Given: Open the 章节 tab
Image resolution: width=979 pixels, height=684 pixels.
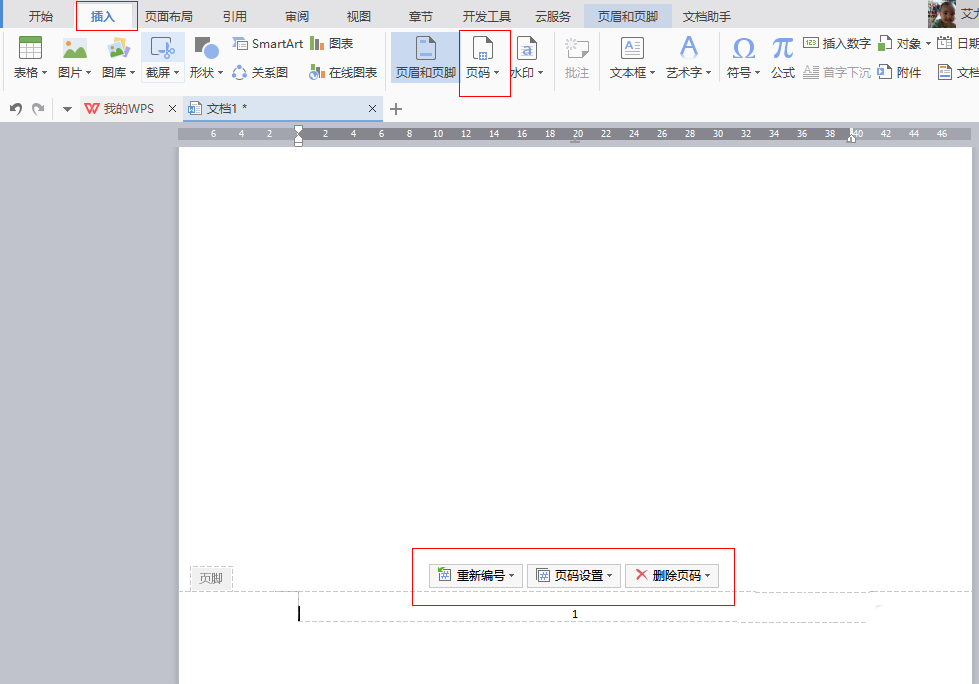Looking at the screenshot, I should point(420,16).
